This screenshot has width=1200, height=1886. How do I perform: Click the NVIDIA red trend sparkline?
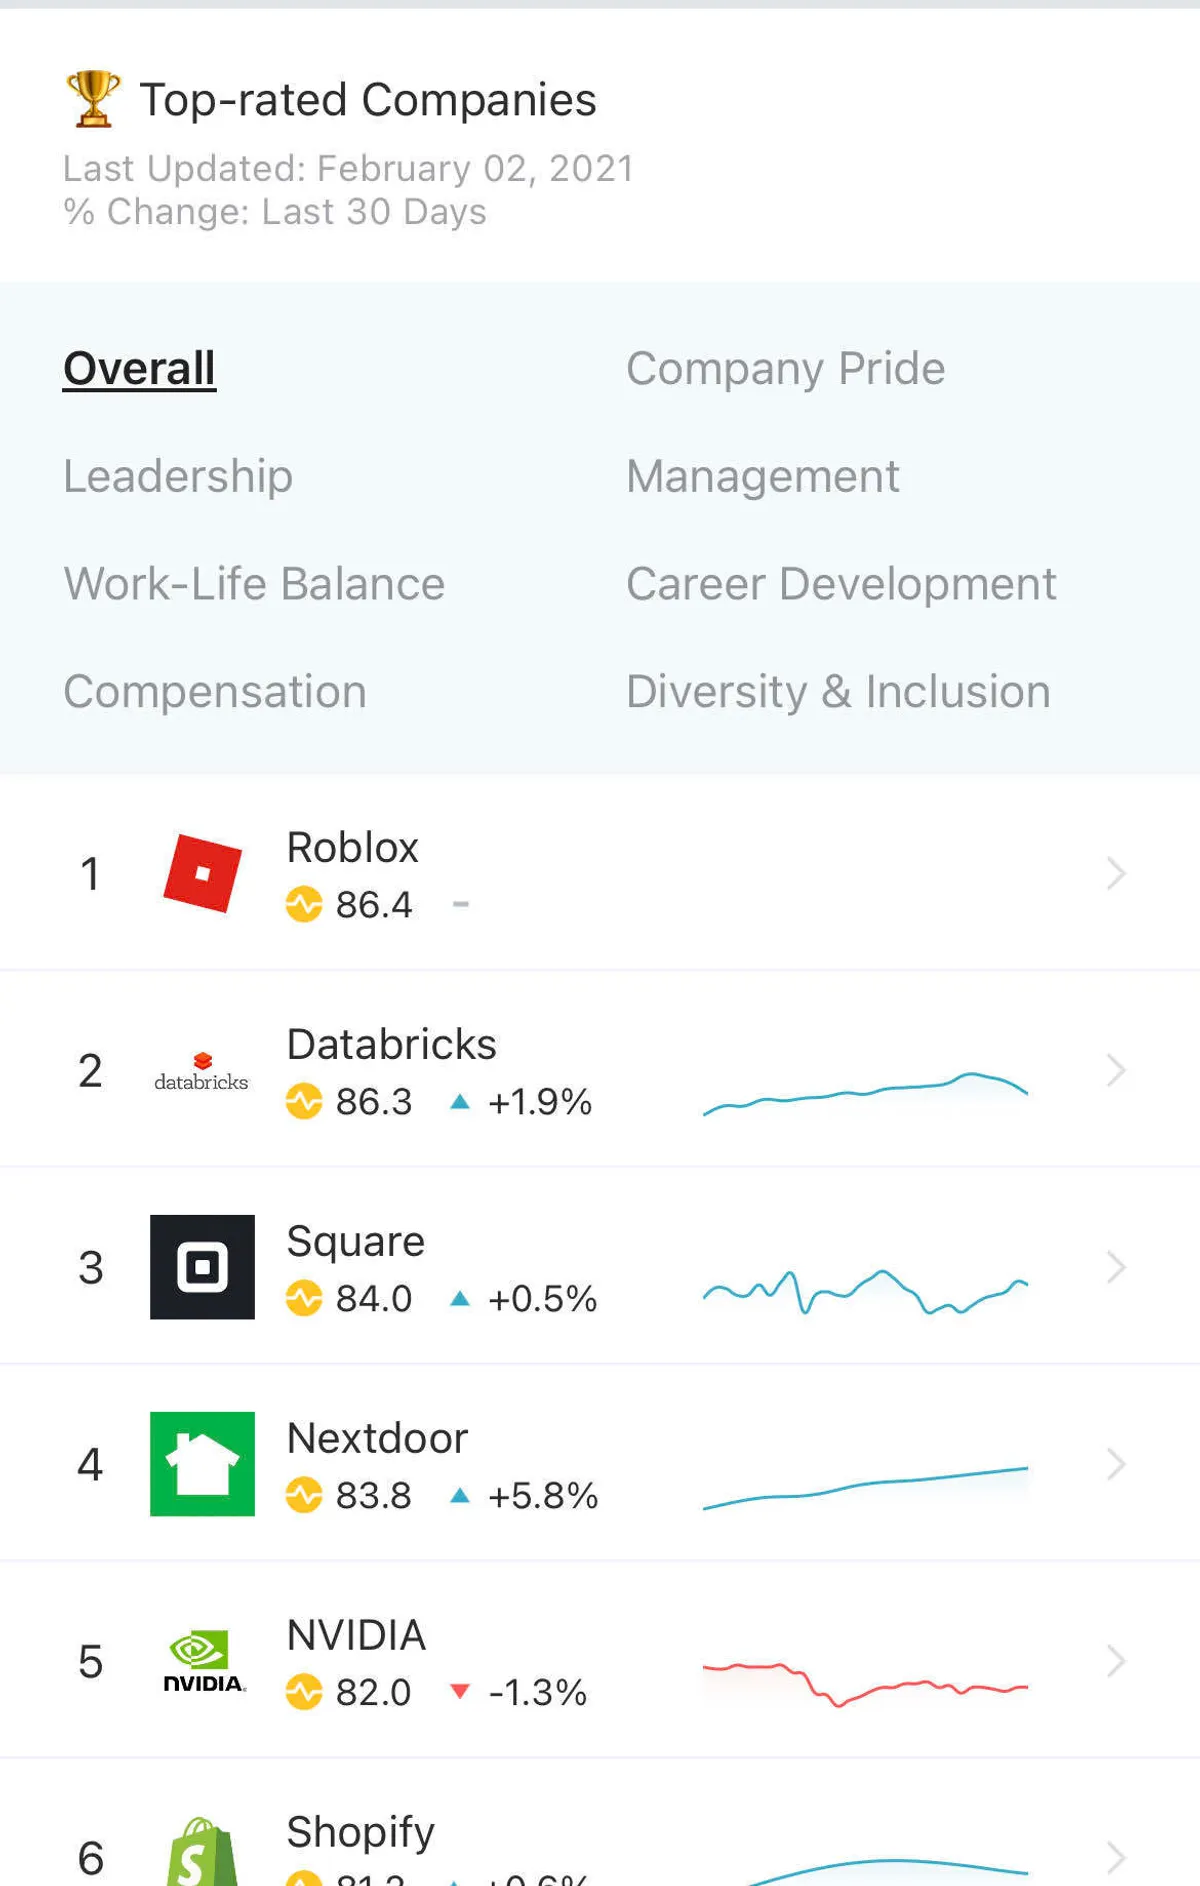tap(865, 1682)
